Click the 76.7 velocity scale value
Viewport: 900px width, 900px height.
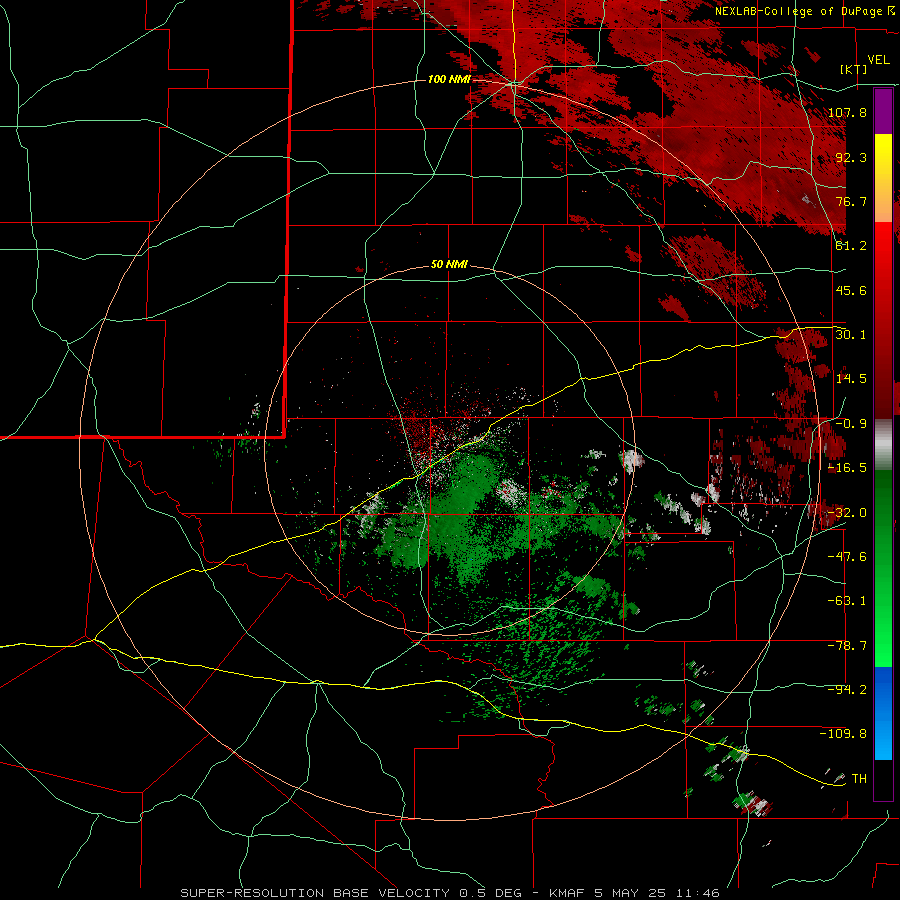click(851, 201)
